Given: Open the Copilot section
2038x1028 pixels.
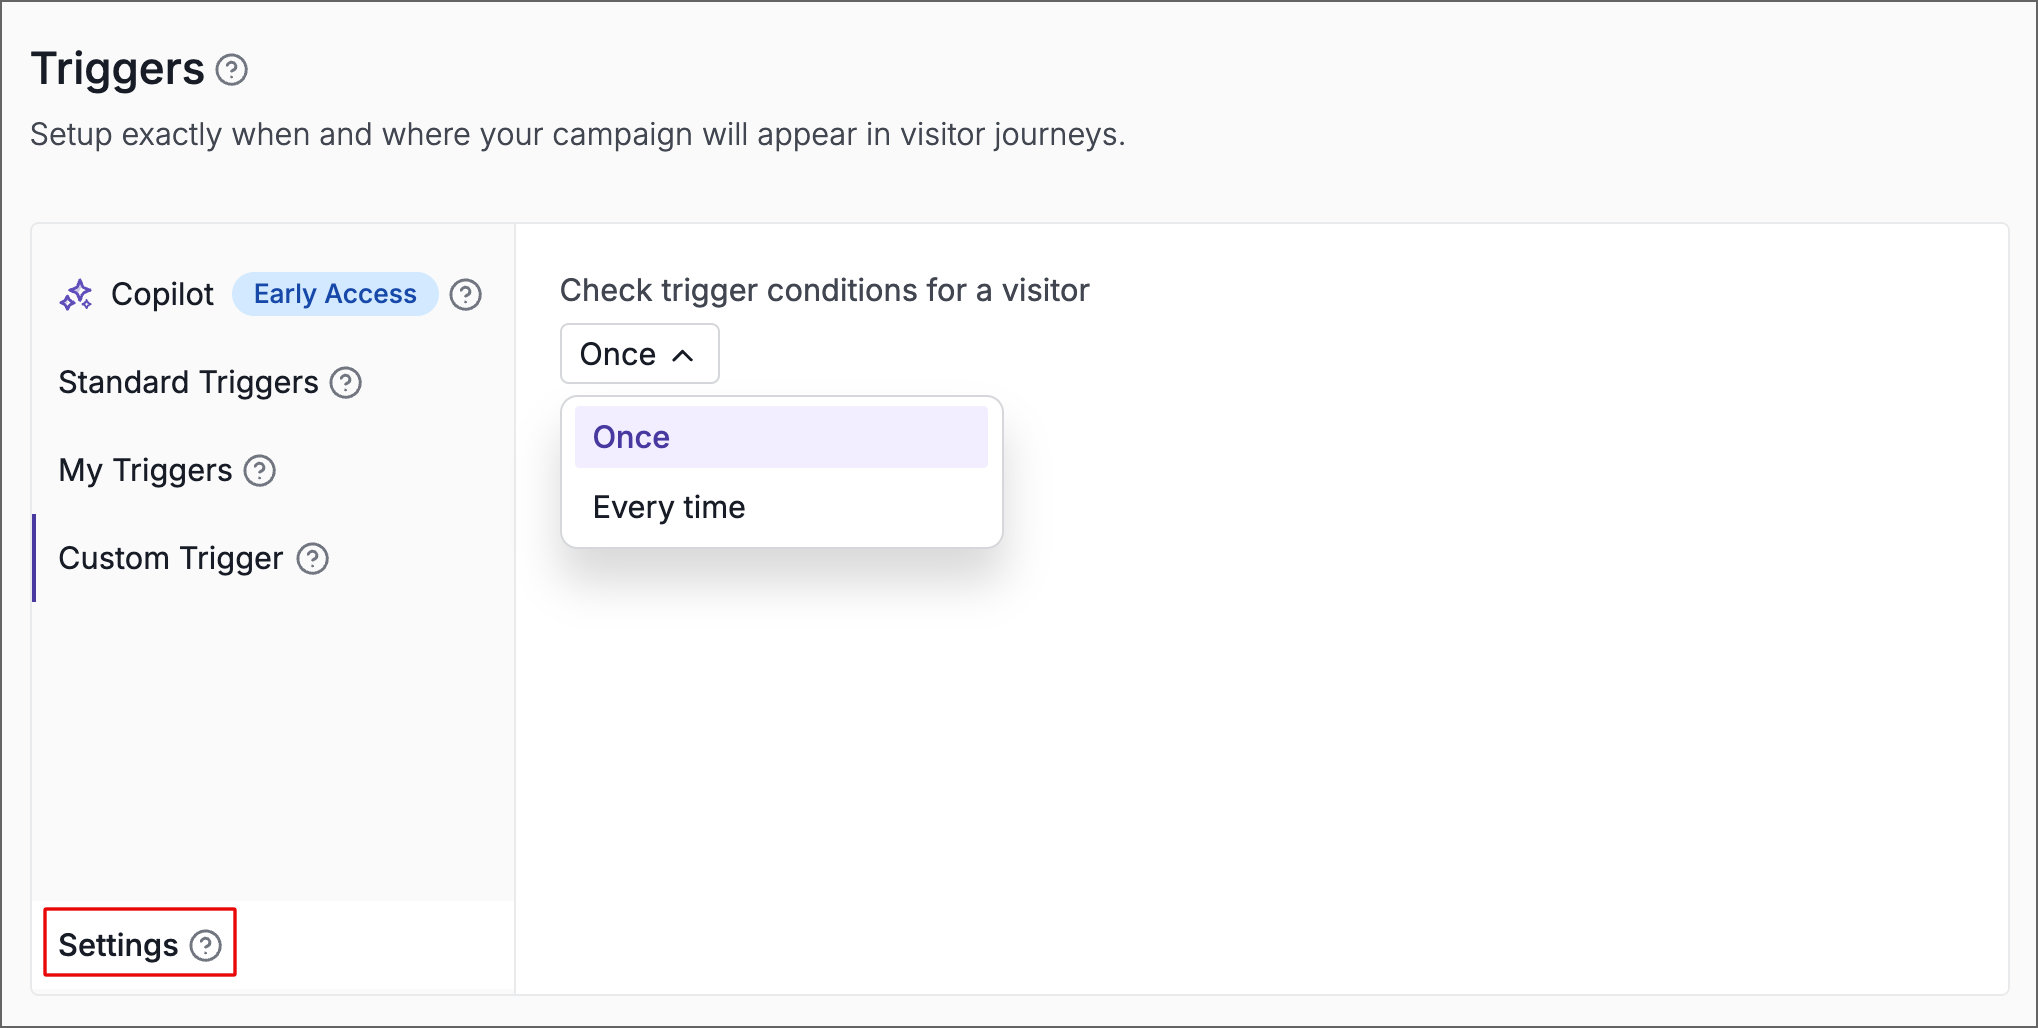Looking at the screenshot, I should (x=162, y=294).
